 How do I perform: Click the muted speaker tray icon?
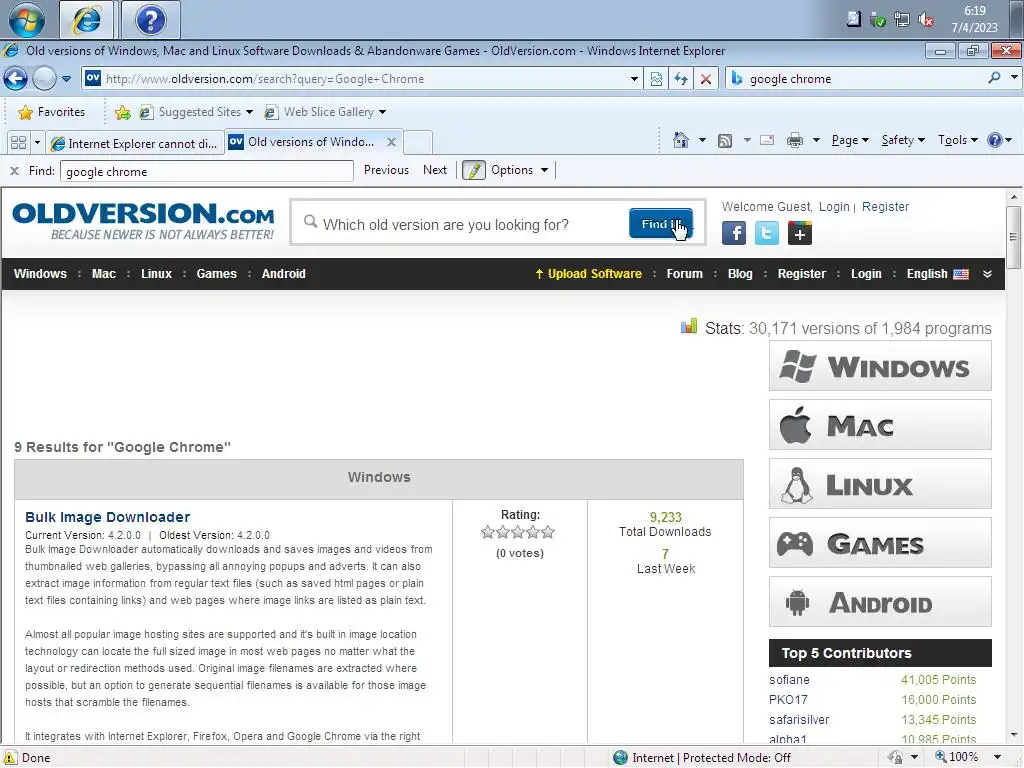coord(925,20)
